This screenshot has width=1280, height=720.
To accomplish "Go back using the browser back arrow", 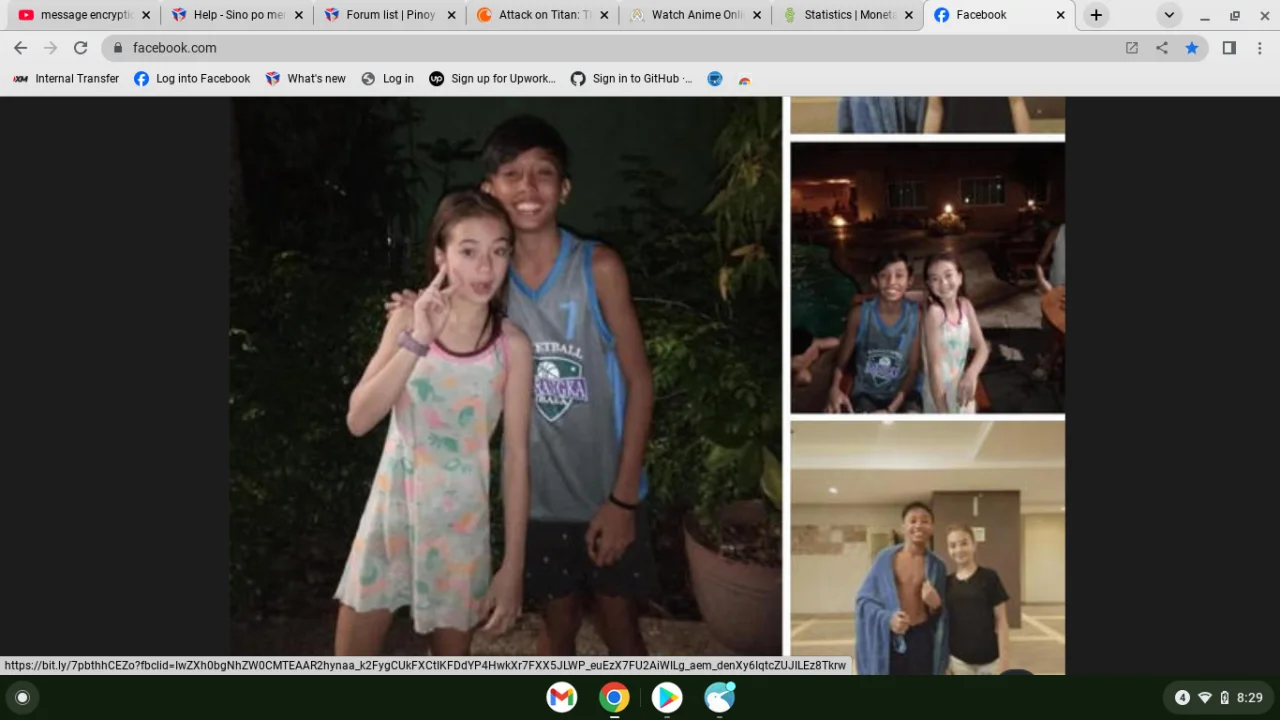I will click(20, 48).
